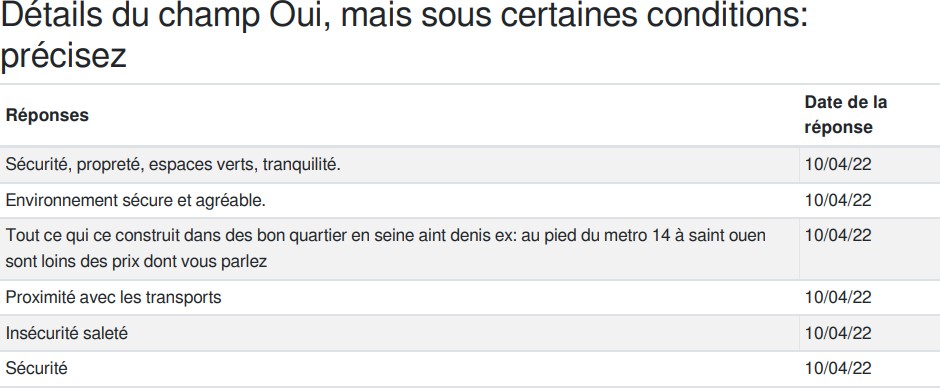This screenshot has width=940, height=388.
Task: Select the date beside 'Environnement sécure et agréable'
Action: click(837, 200)
